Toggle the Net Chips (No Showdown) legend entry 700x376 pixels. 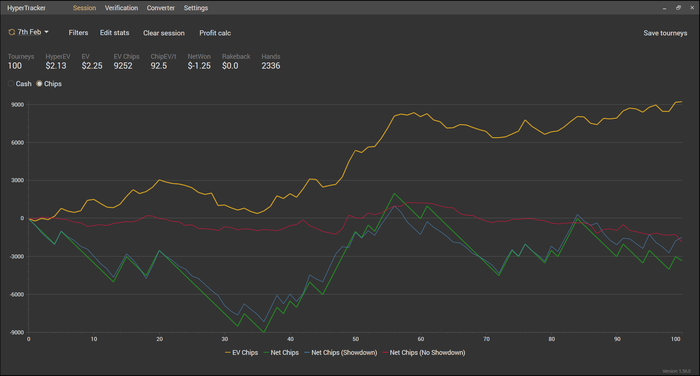(424, 353)
